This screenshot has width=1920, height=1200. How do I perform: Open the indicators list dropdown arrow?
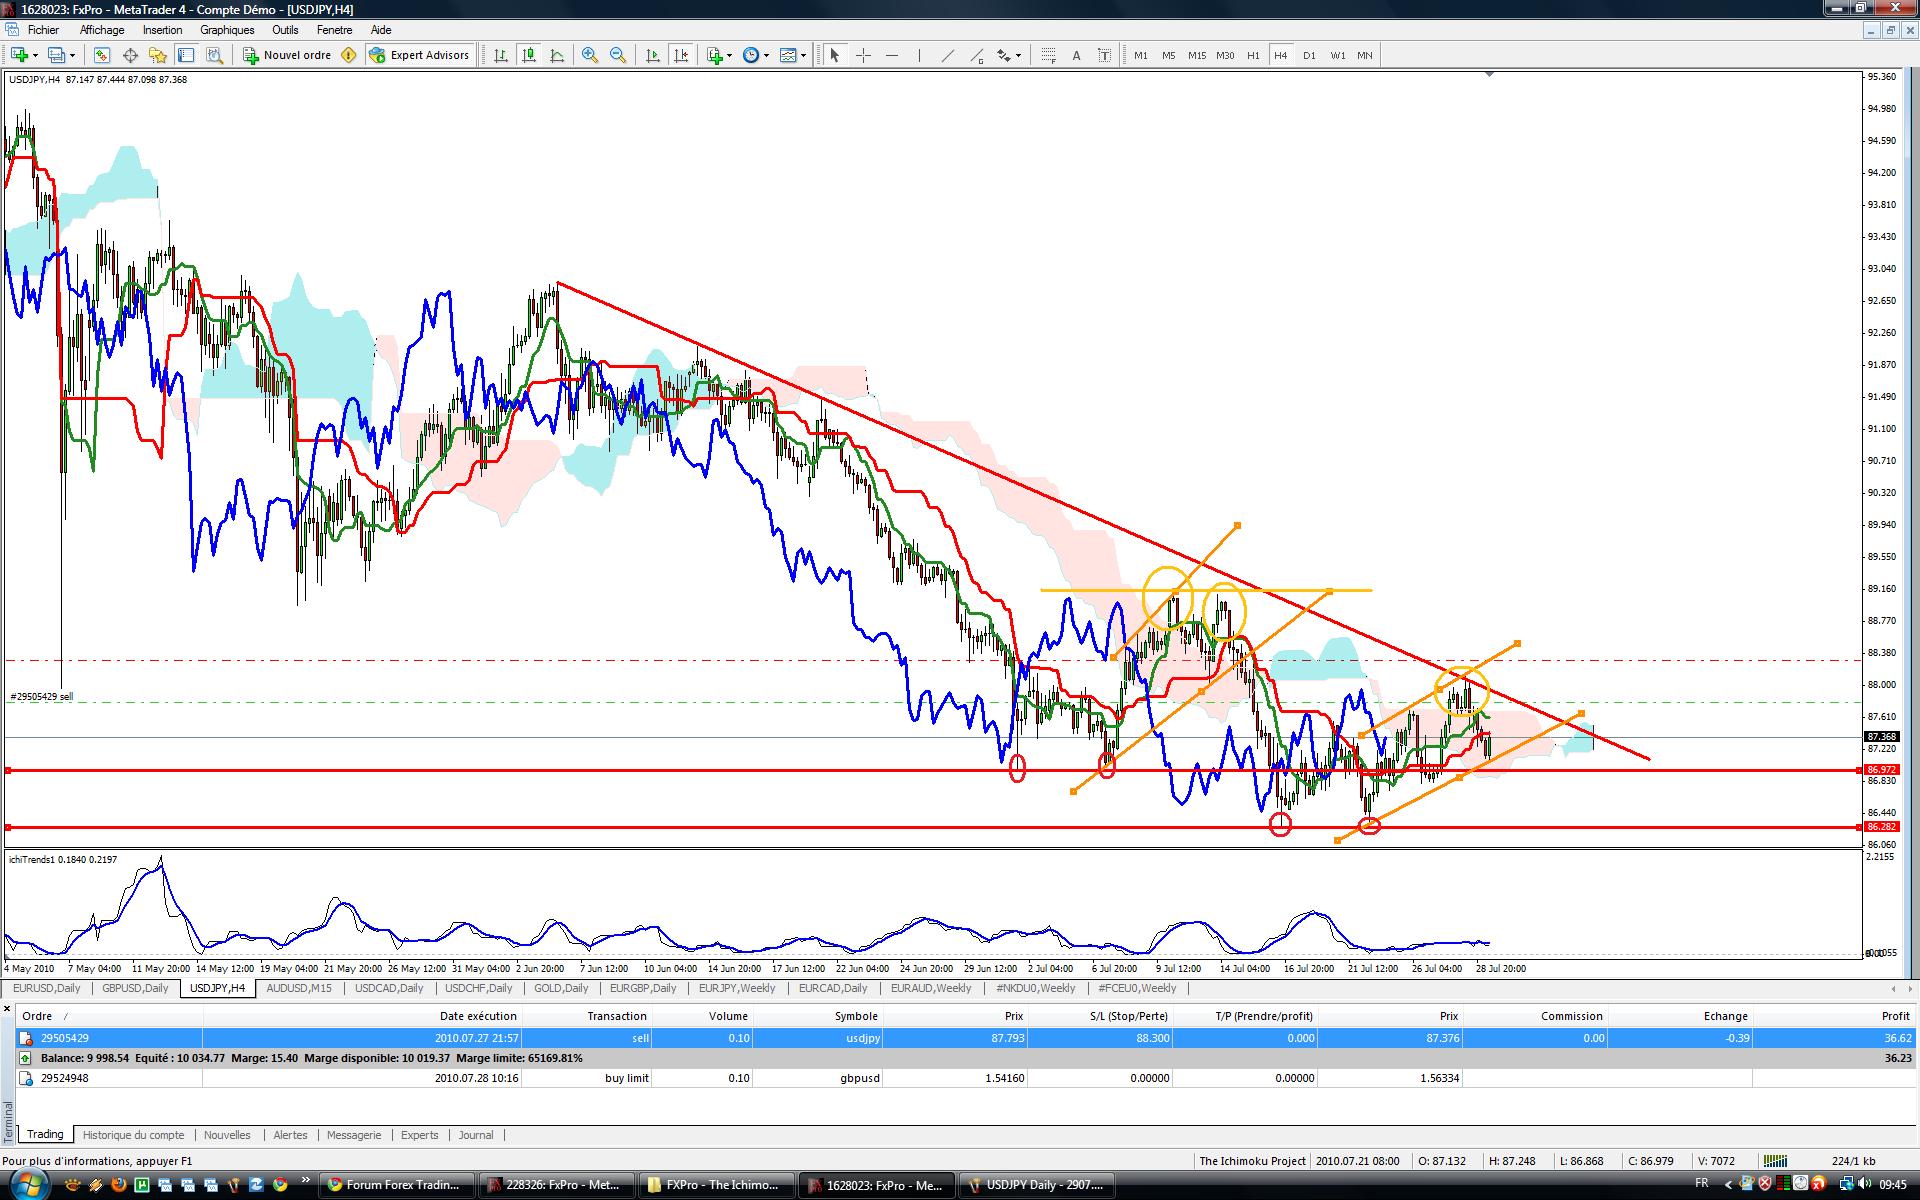pyautogui.click(x=730, y=56)
